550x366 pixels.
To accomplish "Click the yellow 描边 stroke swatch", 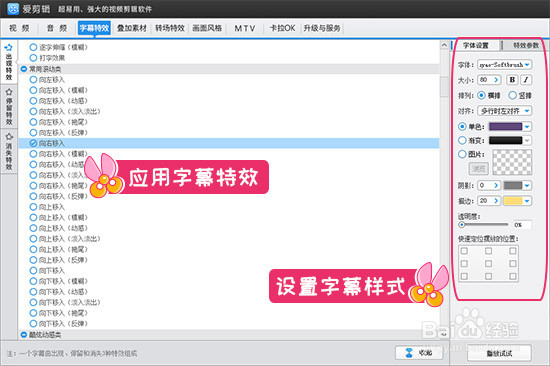I will pos(513,201).
